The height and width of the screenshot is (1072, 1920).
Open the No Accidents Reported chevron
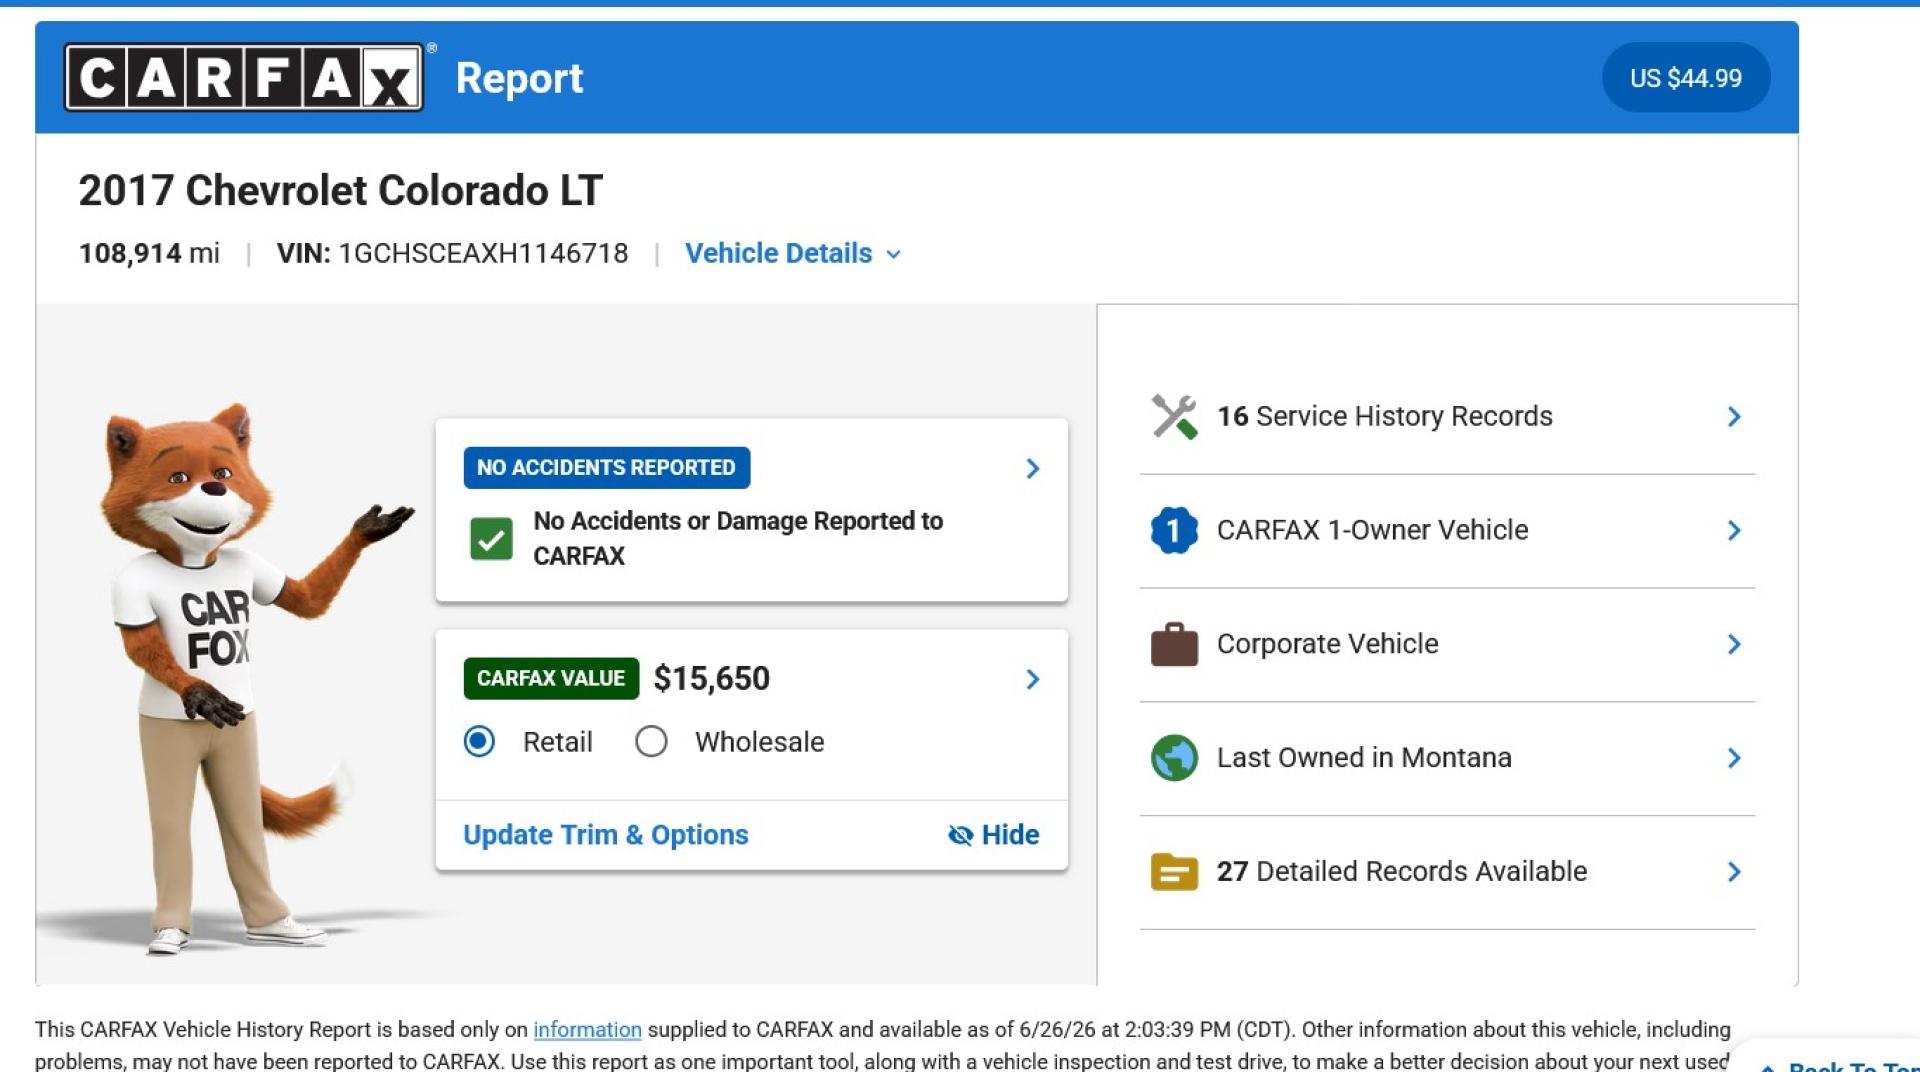coord(1033,468)
